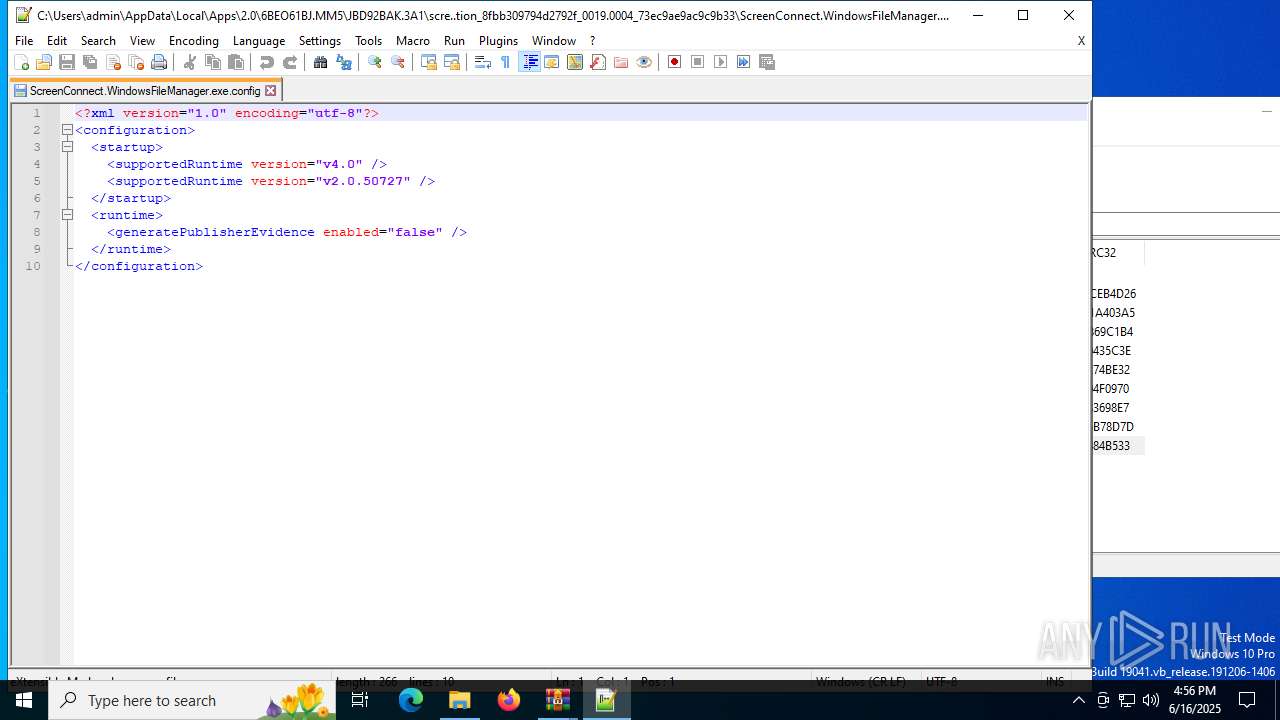The height and width of the screenshot is (720, 1280).
Task: Click the Paste toolbar icon
Action: pyautogui.click(x=236, y=62)
